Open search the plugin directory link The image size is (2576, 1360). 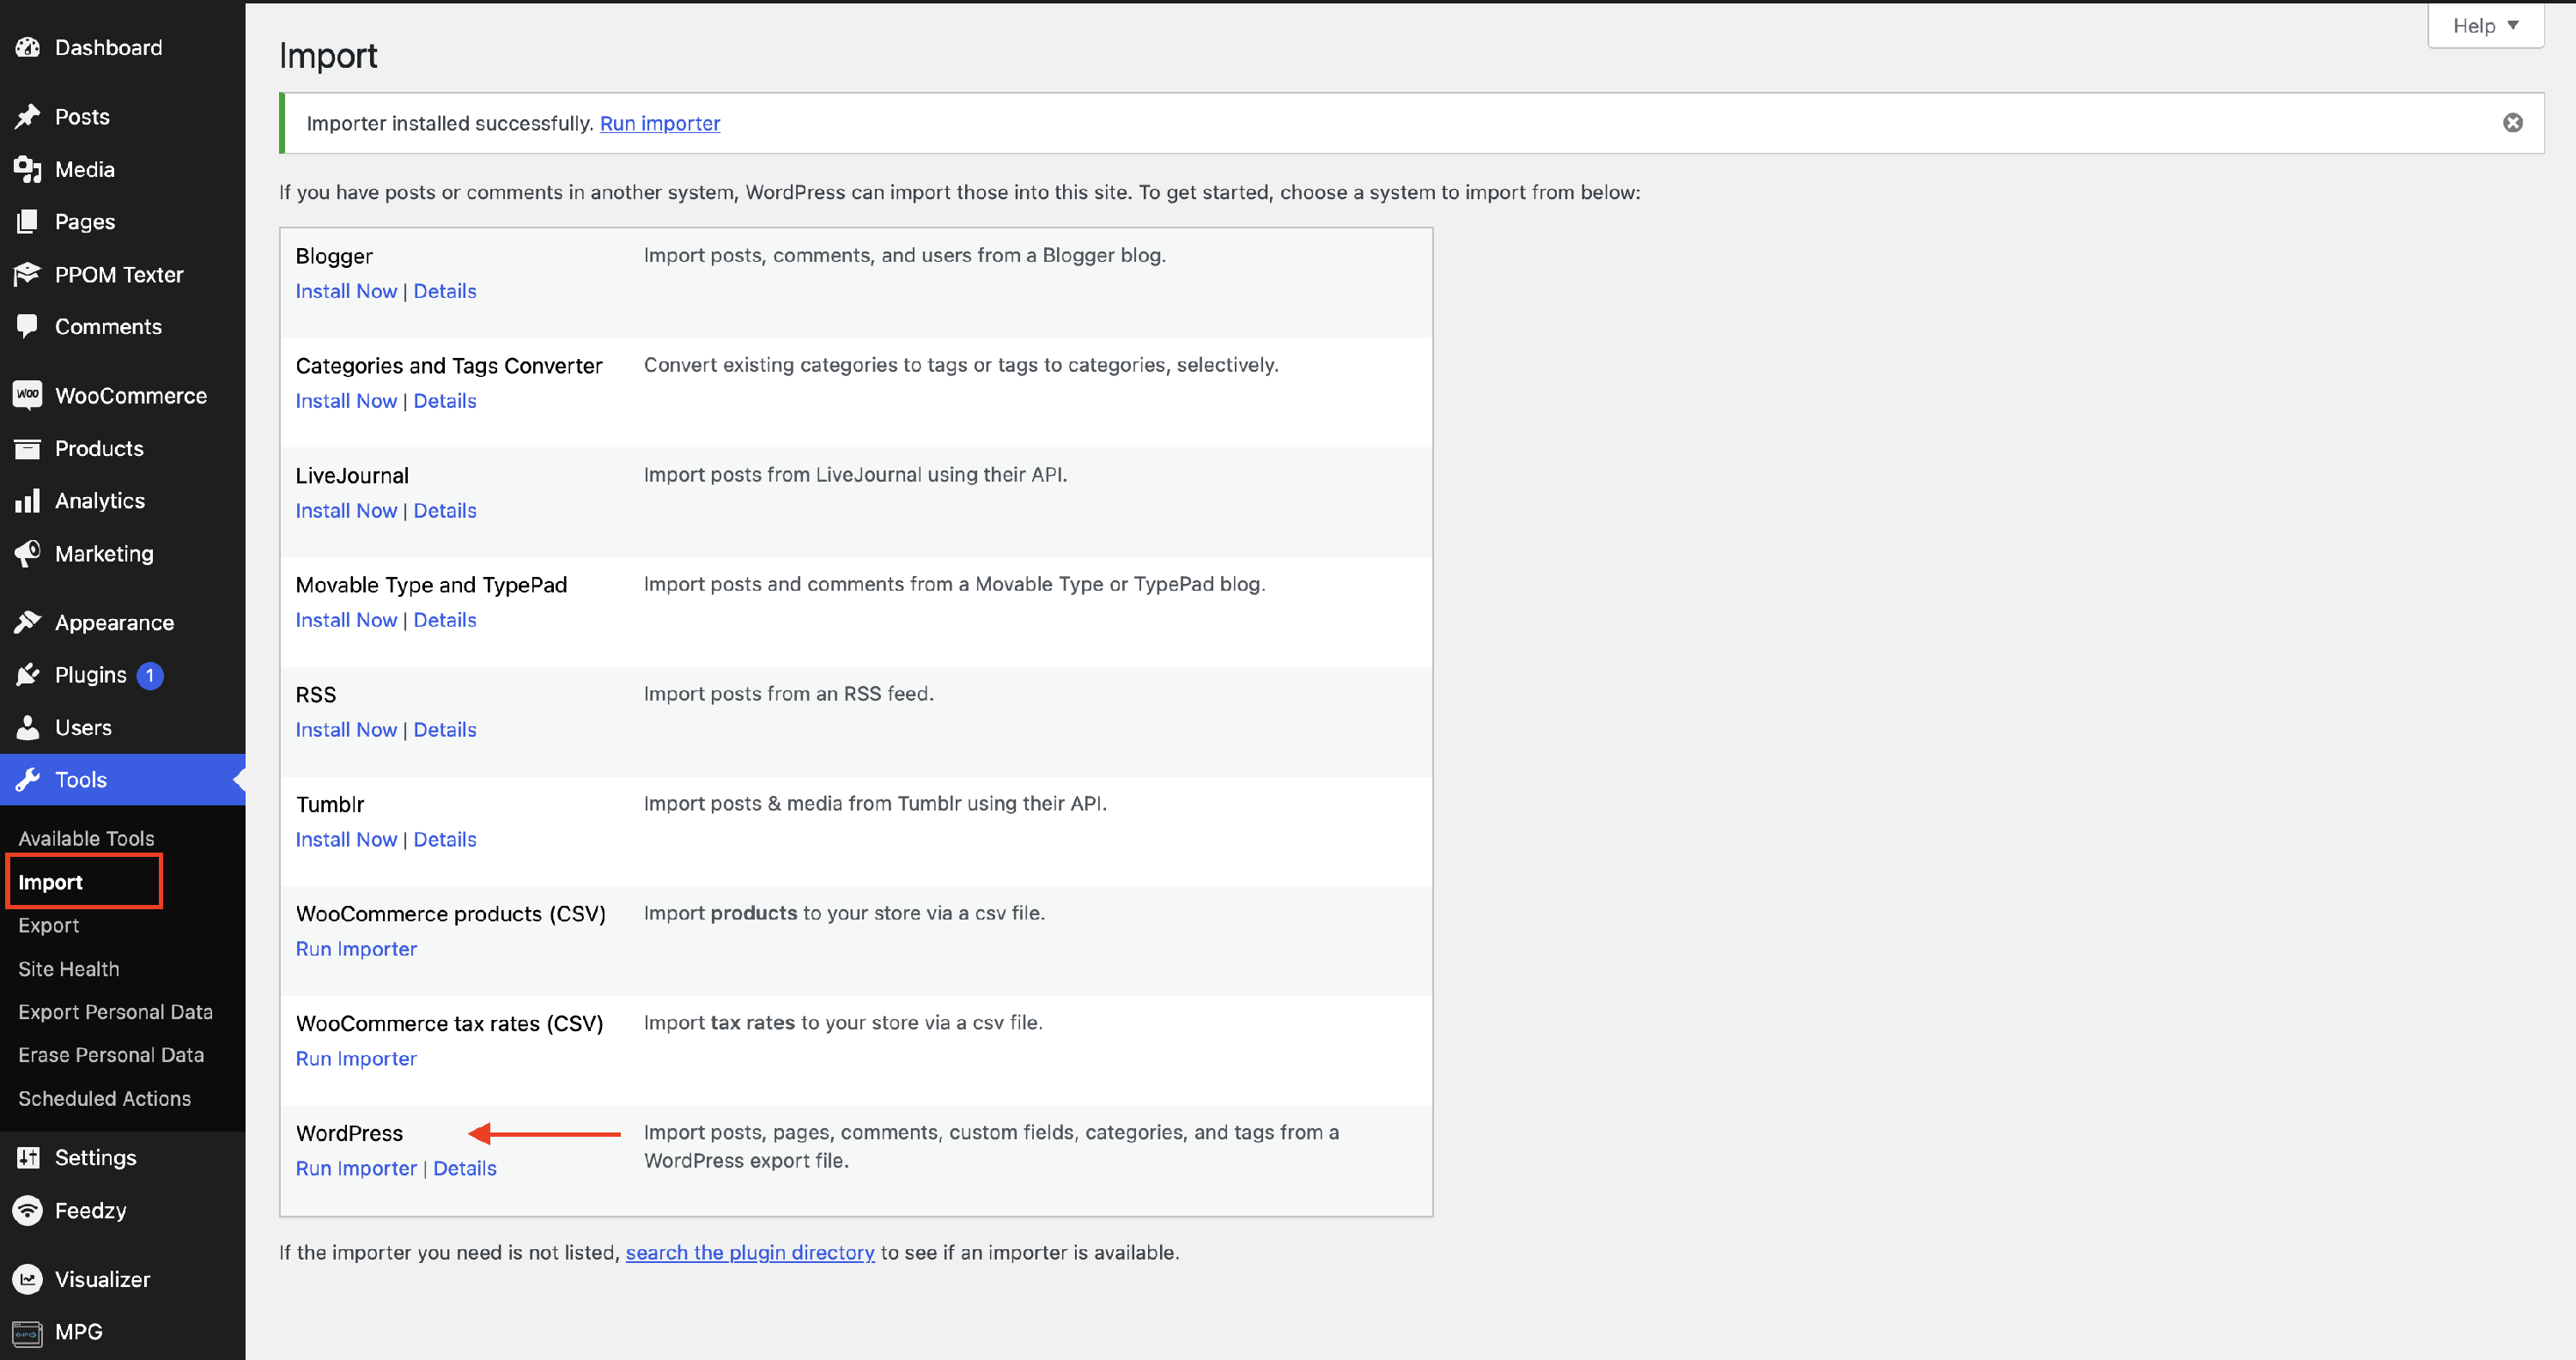(749, 1252)
